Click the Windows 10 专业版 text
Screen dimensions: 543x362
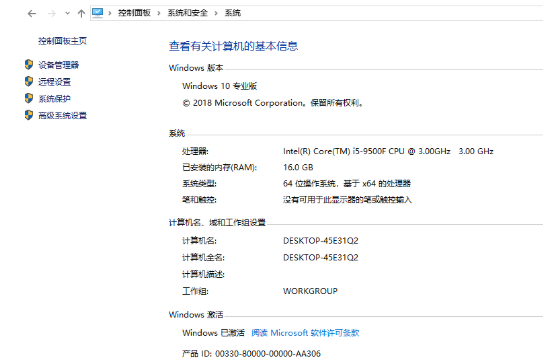(x=220, y=86)
